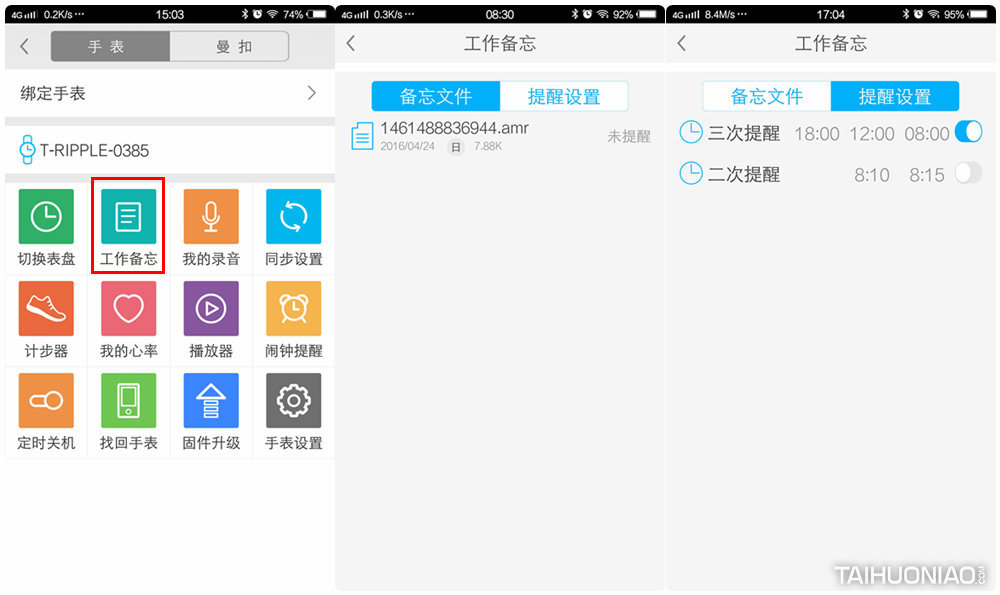Use 找回手表 to find the watch
Image resolution: width=1000 pixels, height=595 pixels.
pyautogui.click(x=128, y=411)
